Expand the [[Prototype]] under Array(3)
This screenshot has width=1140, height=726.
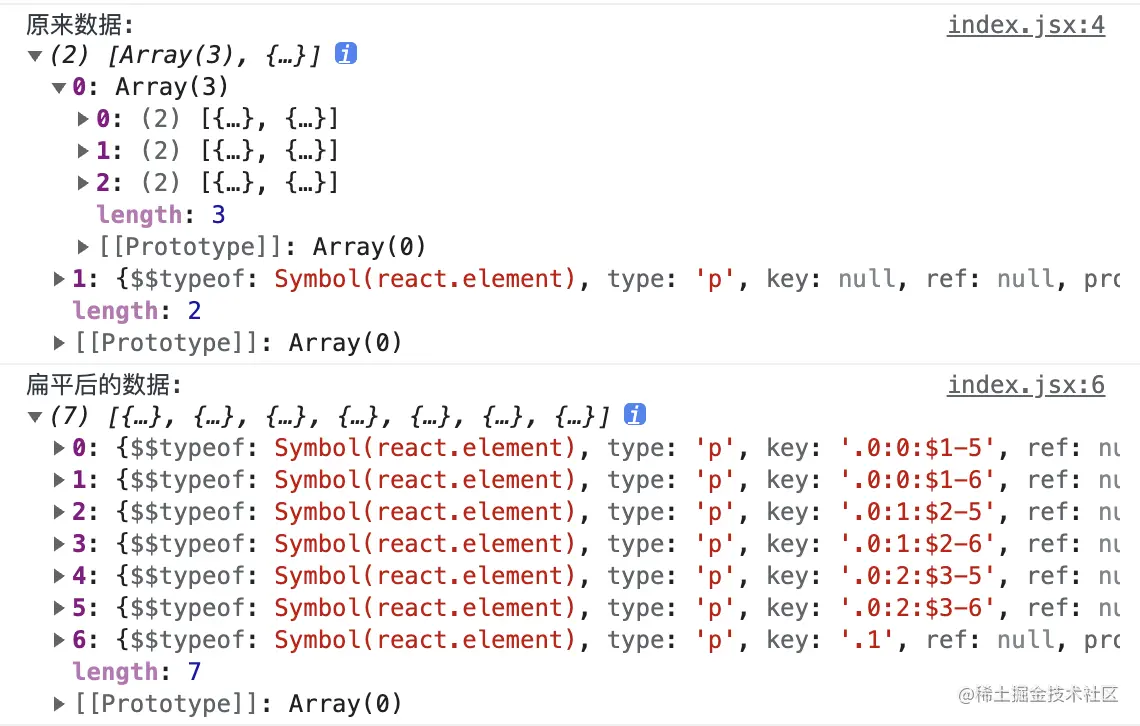click(x=84, y=247)
